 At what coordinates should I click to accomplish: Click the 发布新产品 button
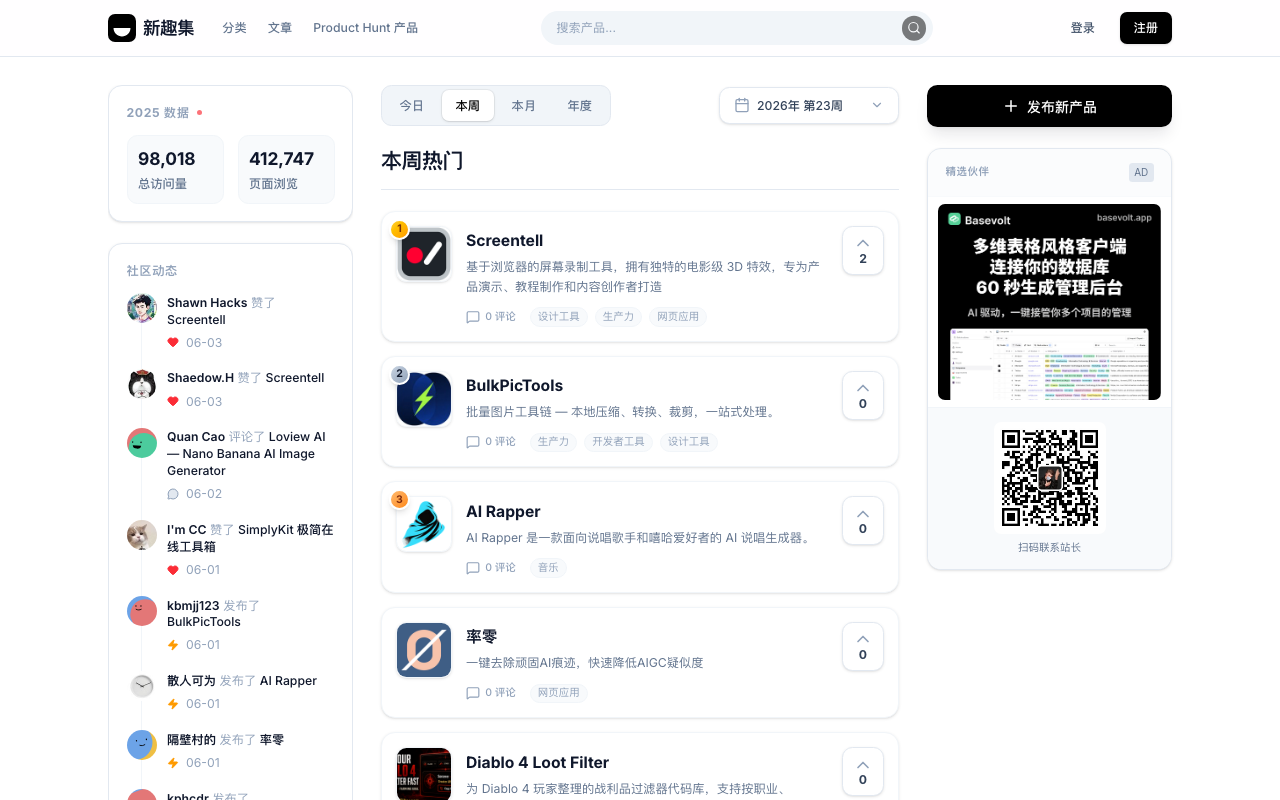1049,106
